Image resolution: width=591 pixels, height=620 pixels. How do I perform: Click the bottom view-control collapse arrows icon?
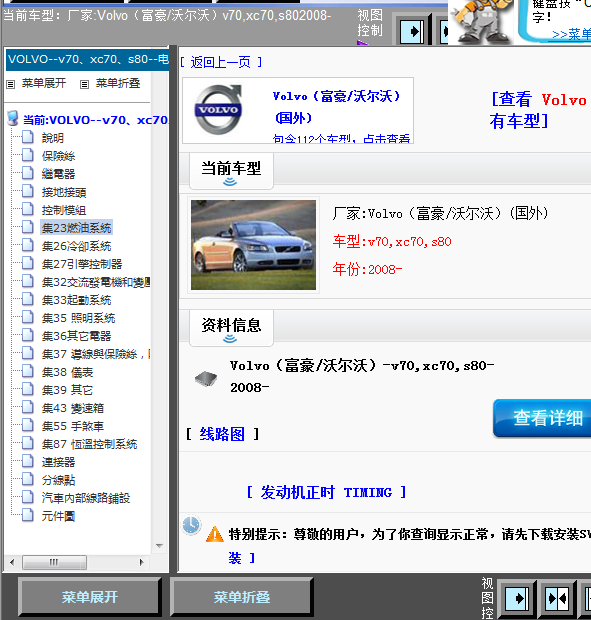pos(557,598)
